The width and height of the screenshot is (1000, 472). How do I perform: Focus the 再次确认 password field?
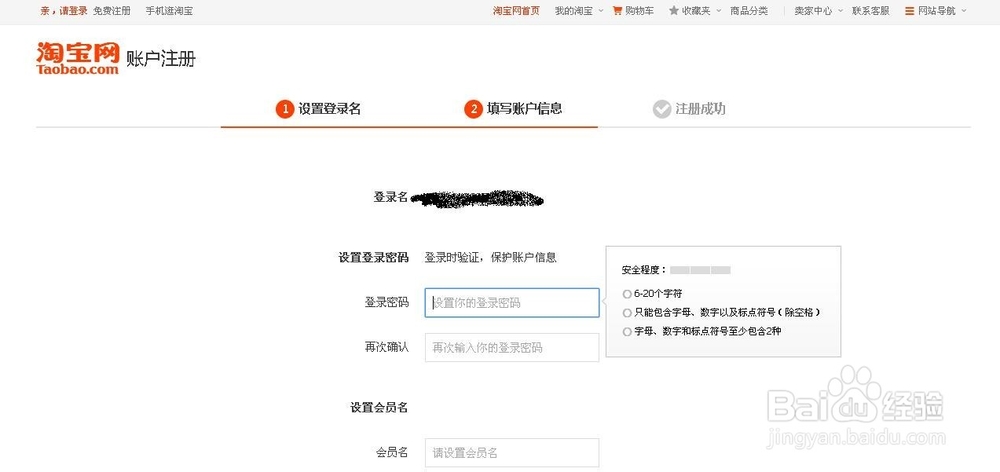[x=512, y=348]
